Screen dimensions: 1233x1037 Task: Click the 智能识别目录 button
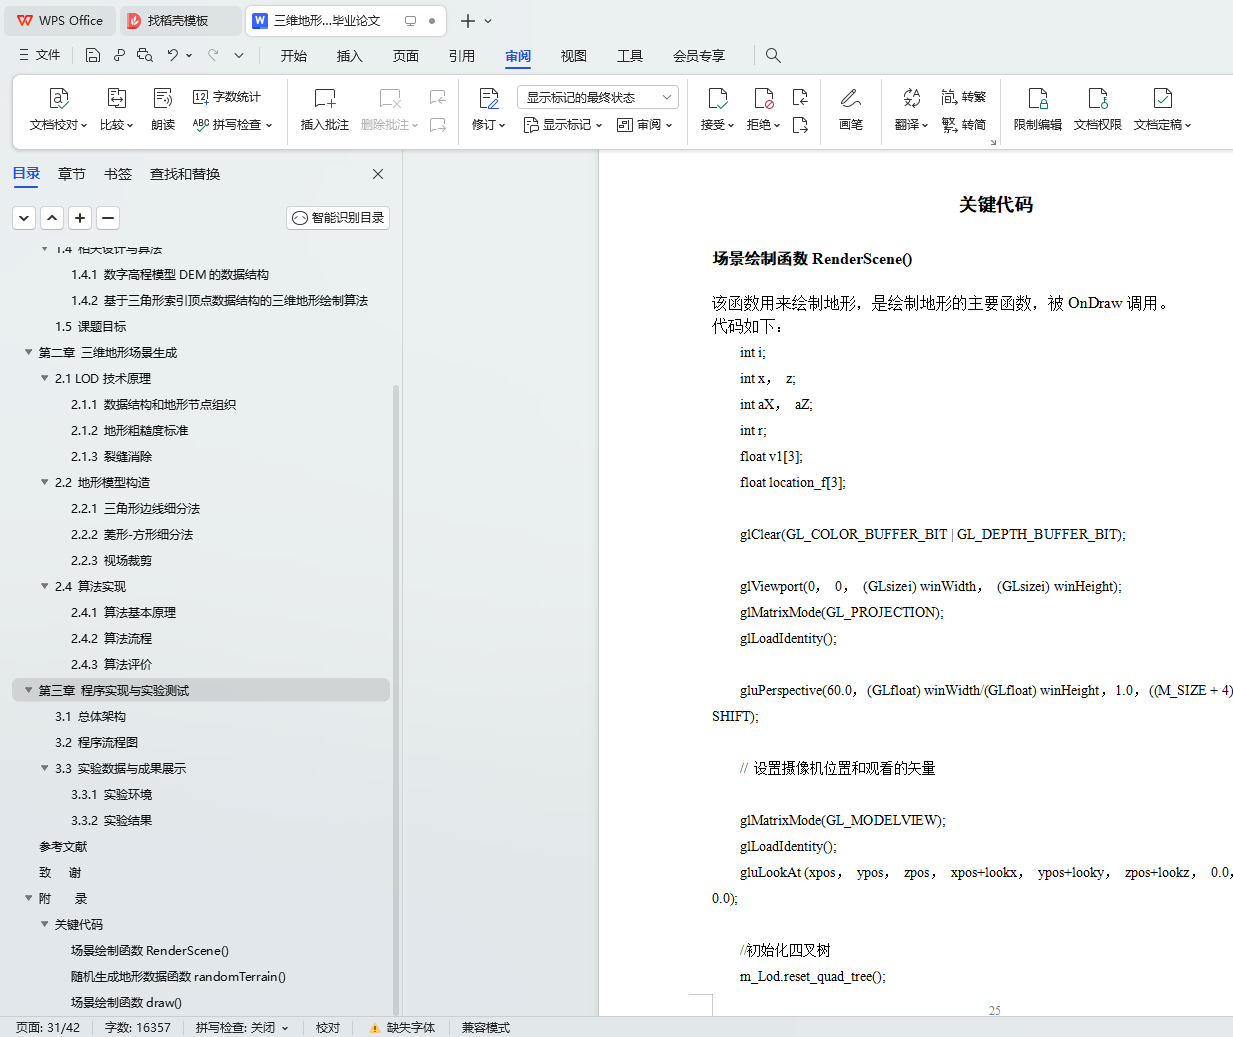pos(338,217)
